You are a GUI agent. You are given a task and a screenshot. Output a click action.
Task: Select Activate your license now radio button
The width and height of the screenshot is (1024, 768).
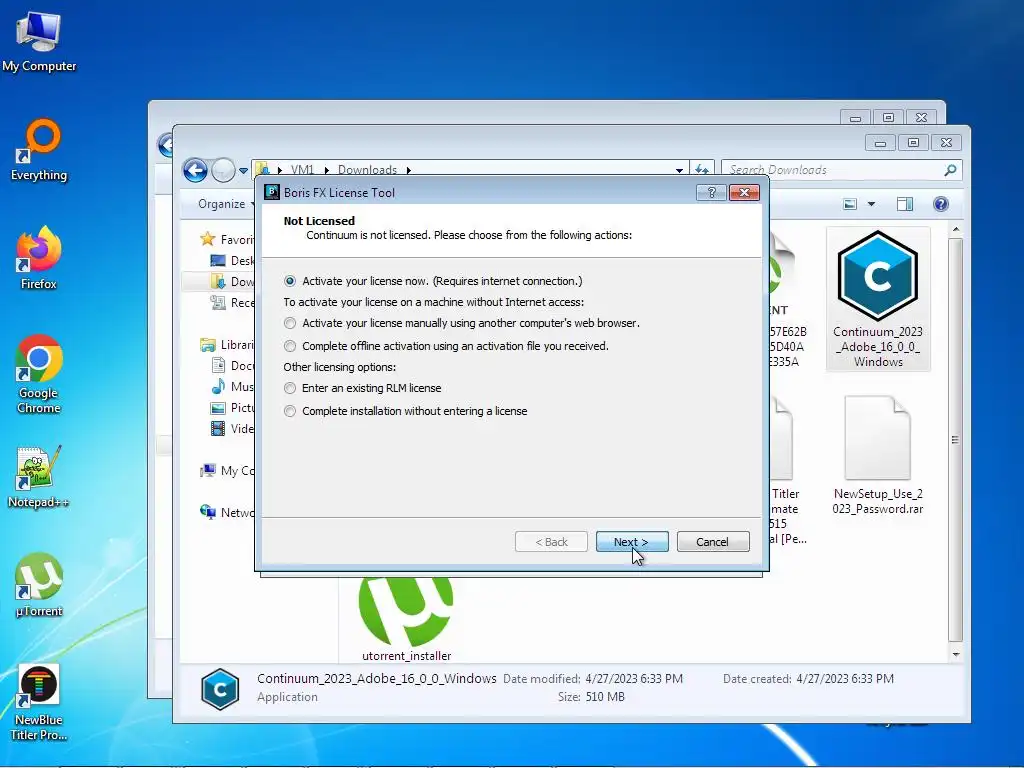(x=290, y=281)
